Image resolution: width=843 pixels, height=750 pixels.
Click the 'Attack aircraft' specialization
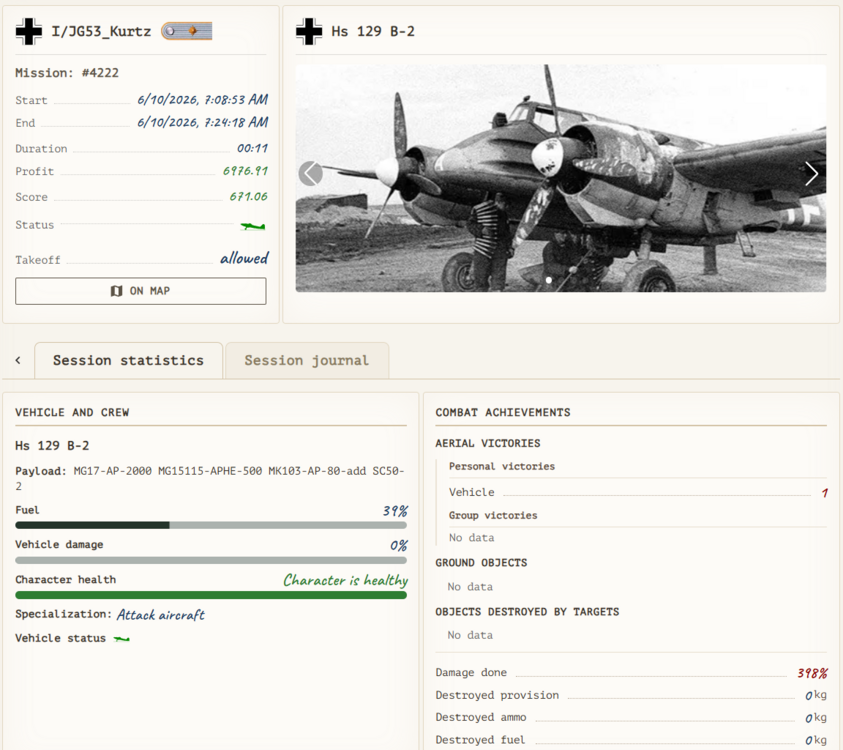(x=161, y=615)
